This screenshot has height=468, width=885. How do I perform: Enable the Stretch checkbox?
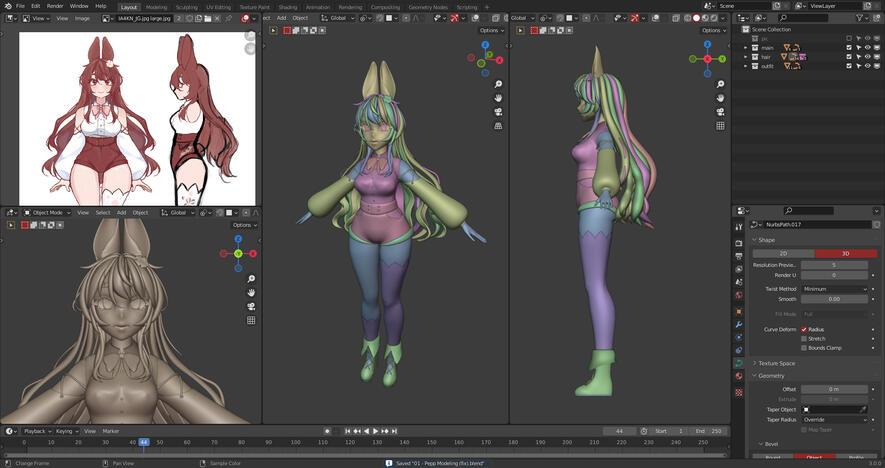(804, 339)
